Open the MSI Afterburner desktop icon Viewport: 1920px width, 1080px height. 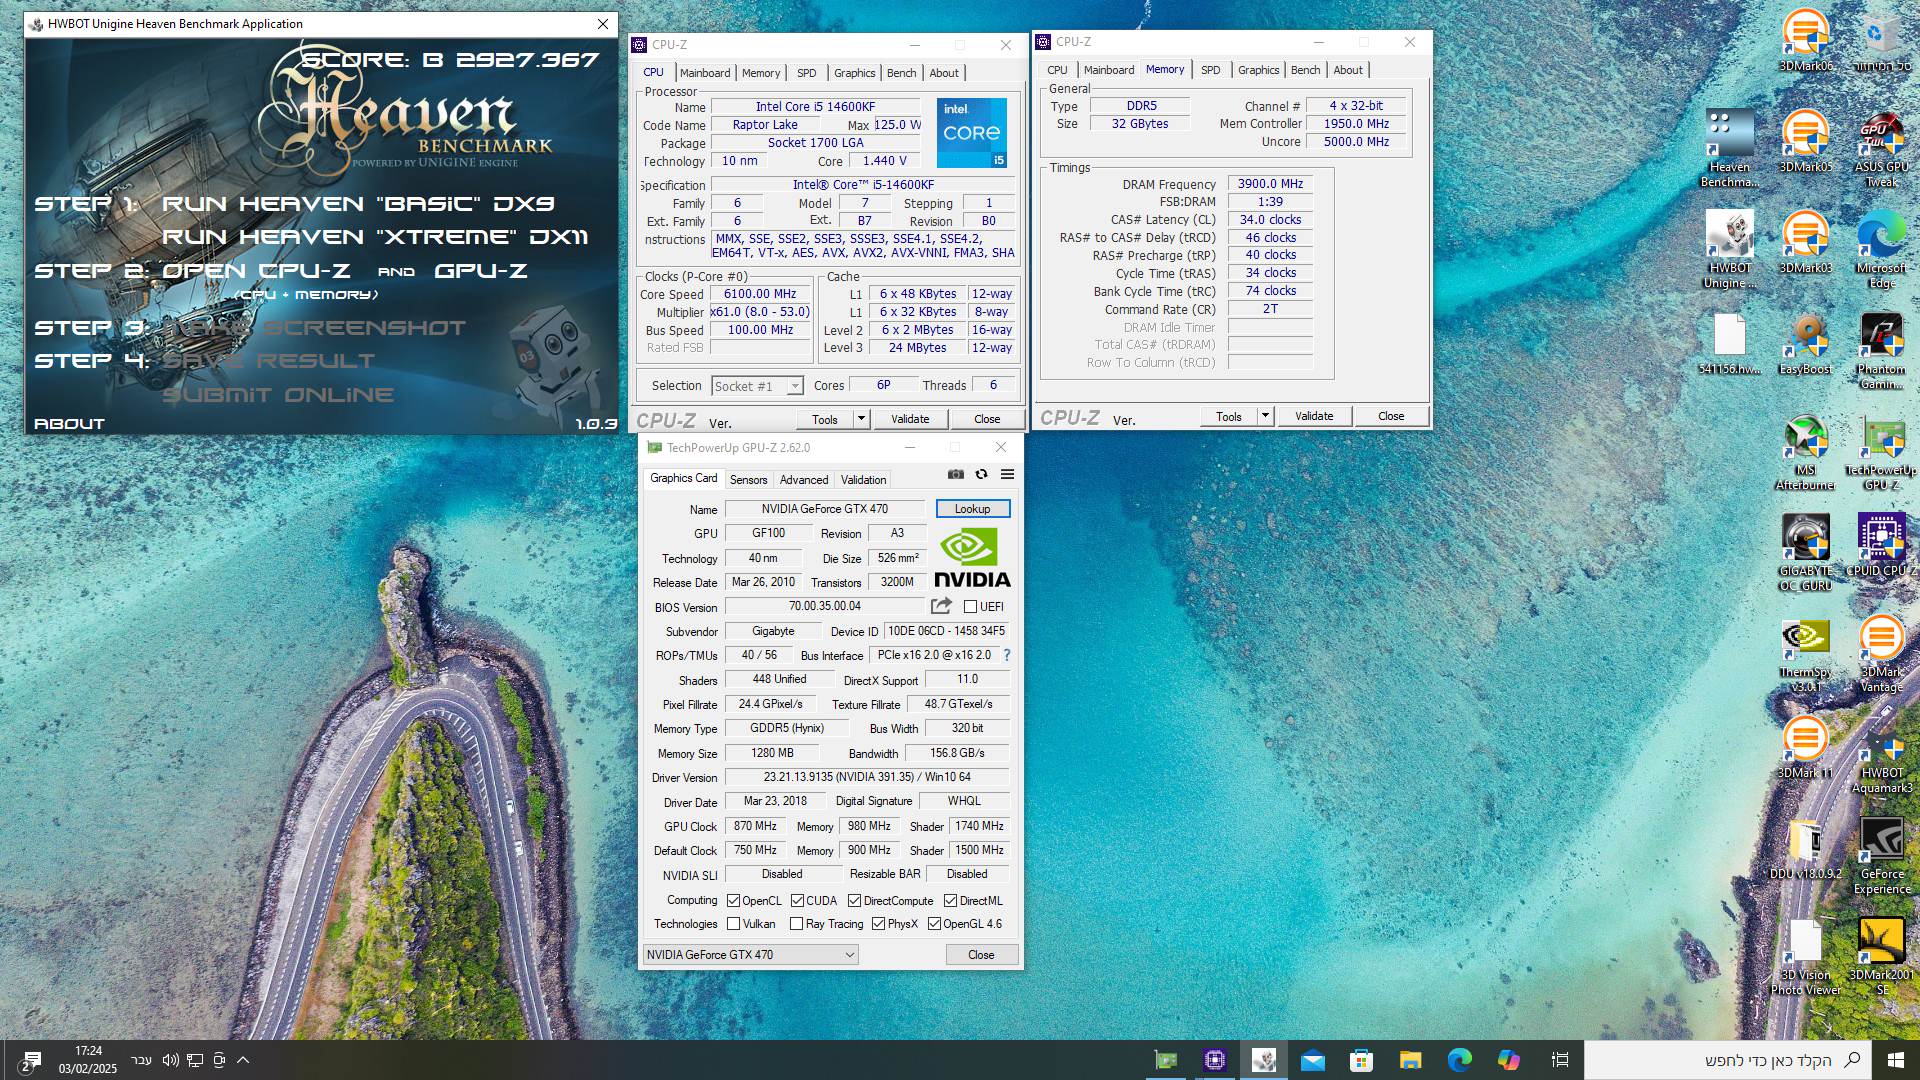tap(1806, 452)
